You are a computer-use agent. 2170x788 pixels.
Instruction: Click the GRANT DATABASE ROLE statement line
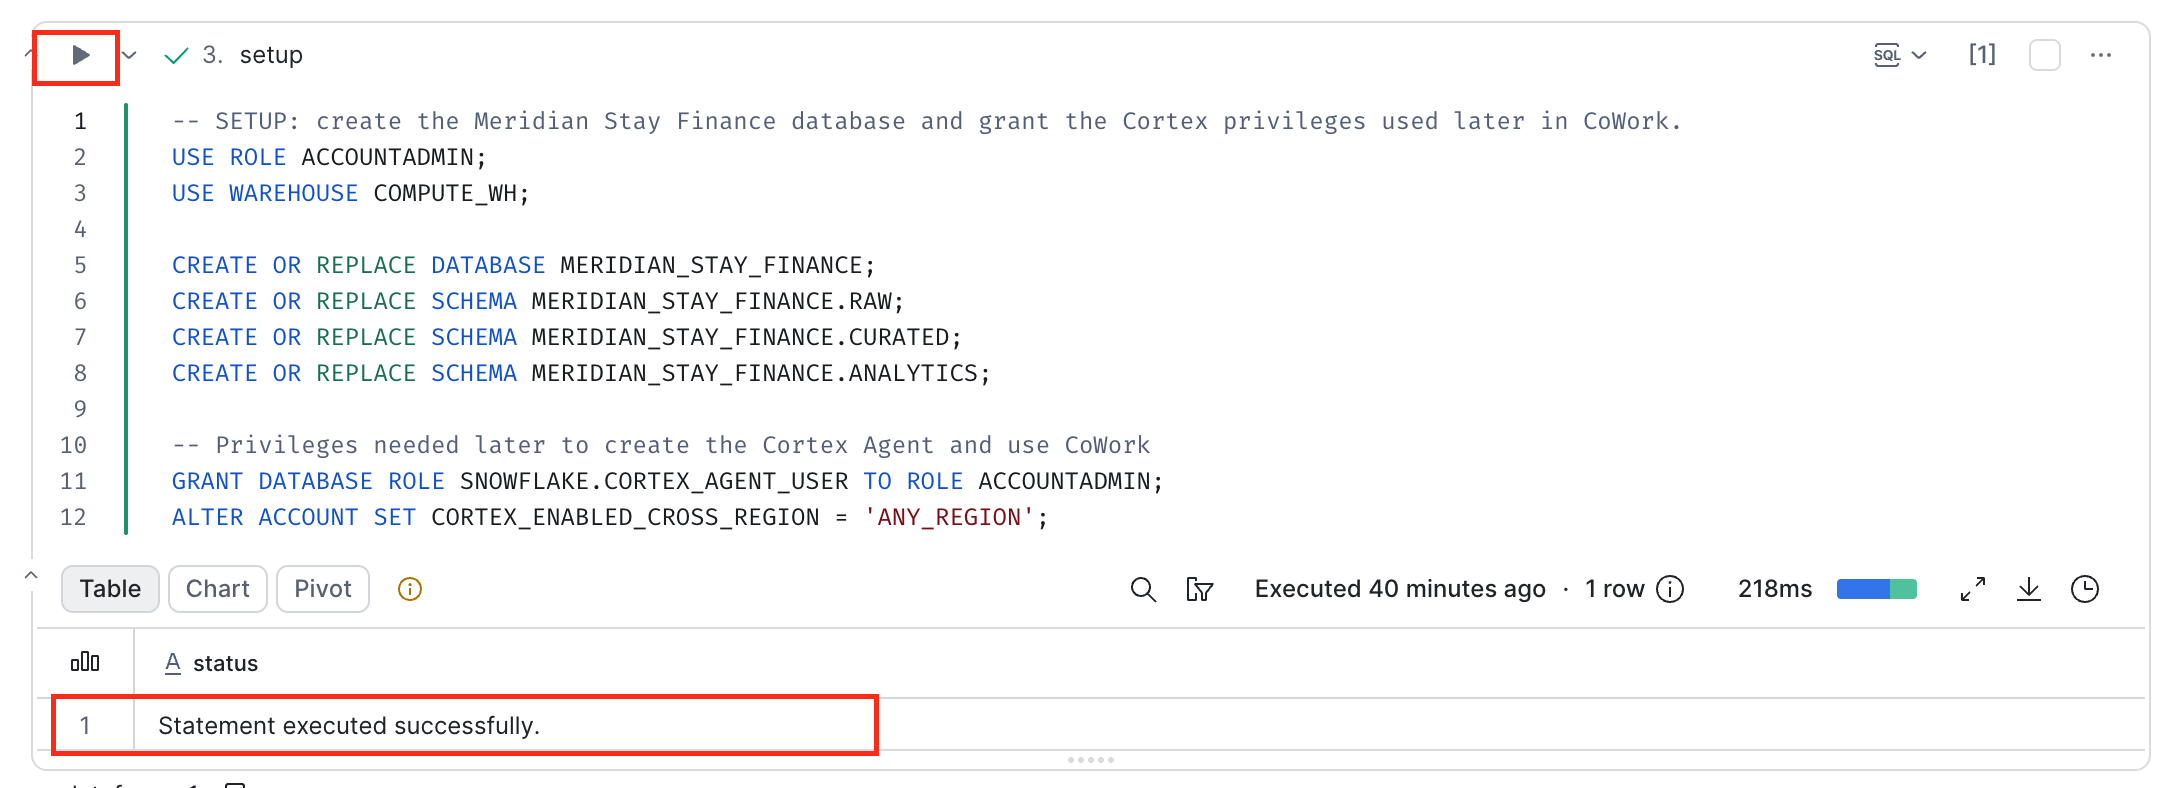click(667, 481)
